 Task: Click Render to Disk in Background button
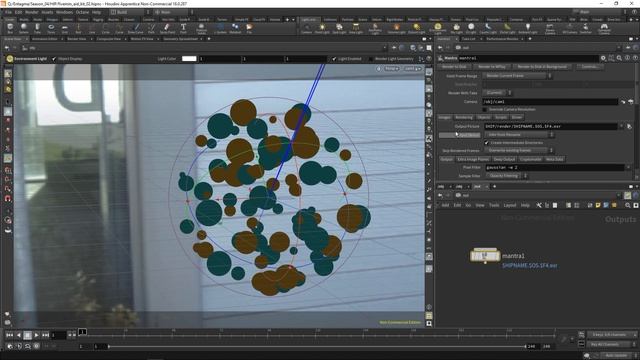(542, 67)
